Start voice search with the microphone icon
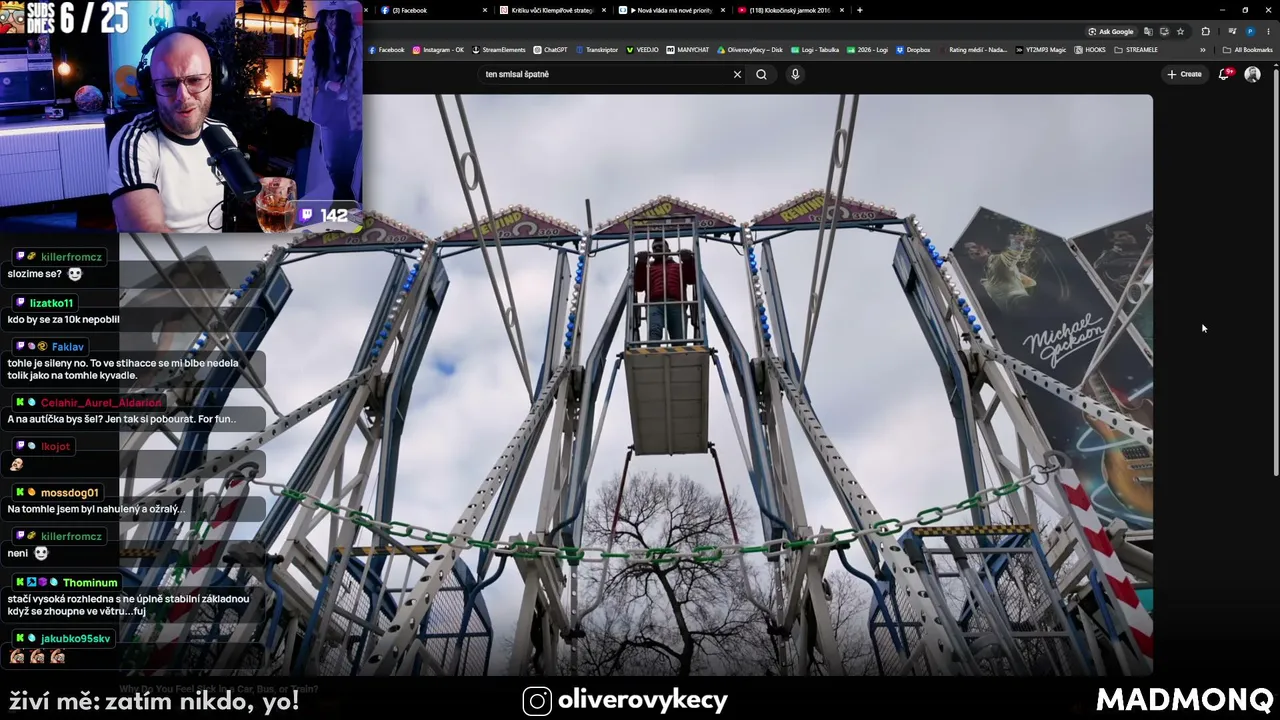This screenshot has height=720, width=1280. (x=795, y=74)
